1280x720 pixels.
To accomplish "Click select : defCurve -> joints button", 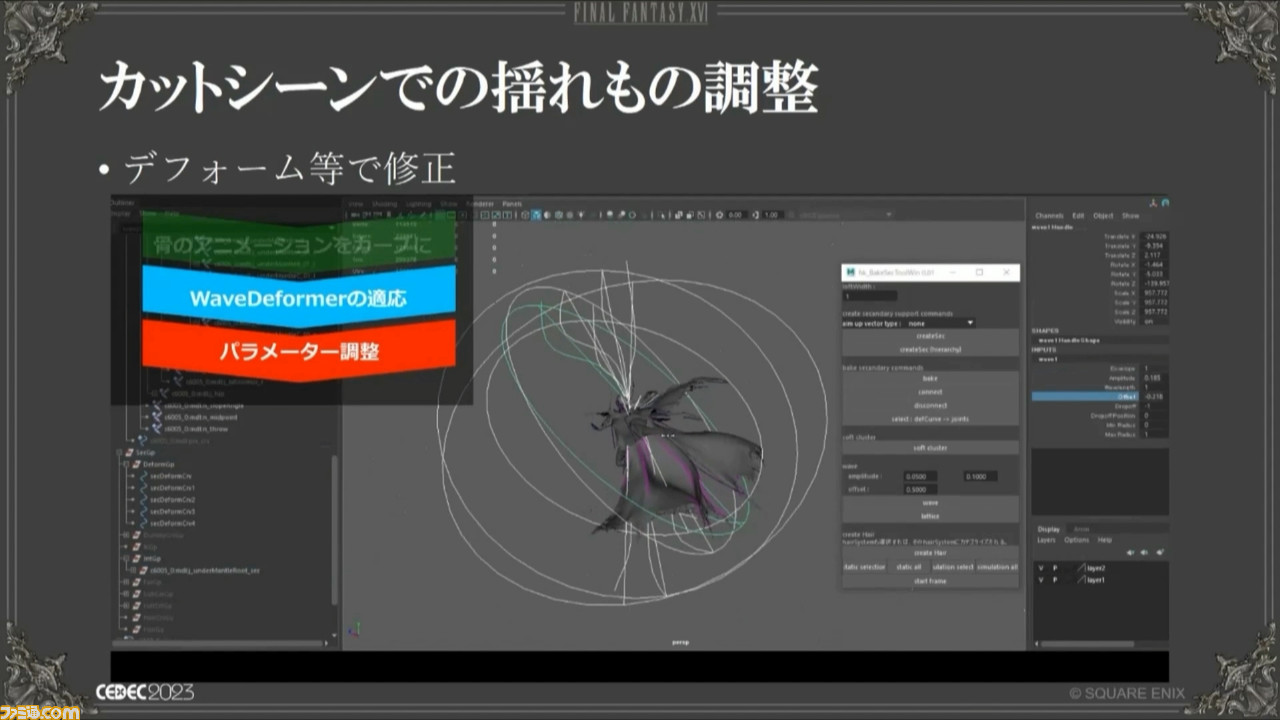I will click(x=930, y=419).
